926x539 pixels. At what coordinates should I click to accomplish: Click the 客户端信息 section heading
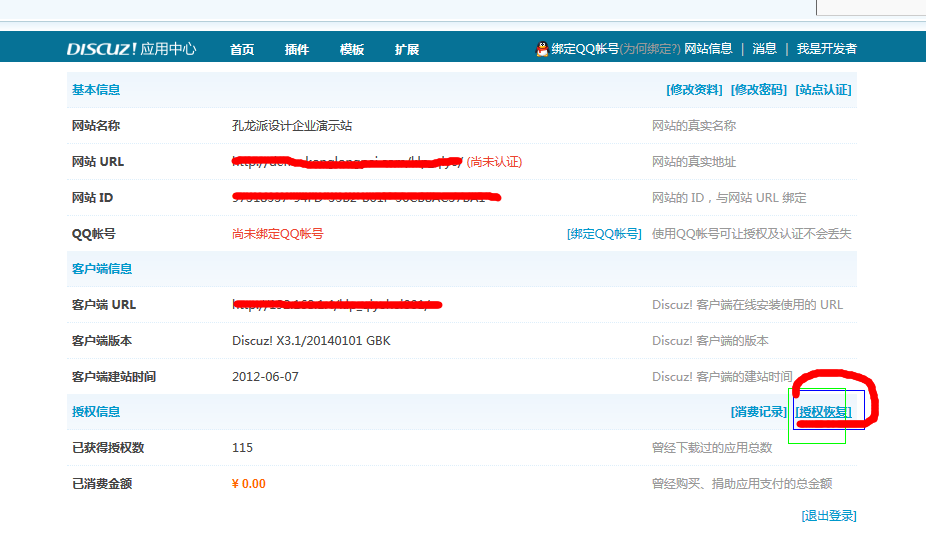tap(102, 269)
